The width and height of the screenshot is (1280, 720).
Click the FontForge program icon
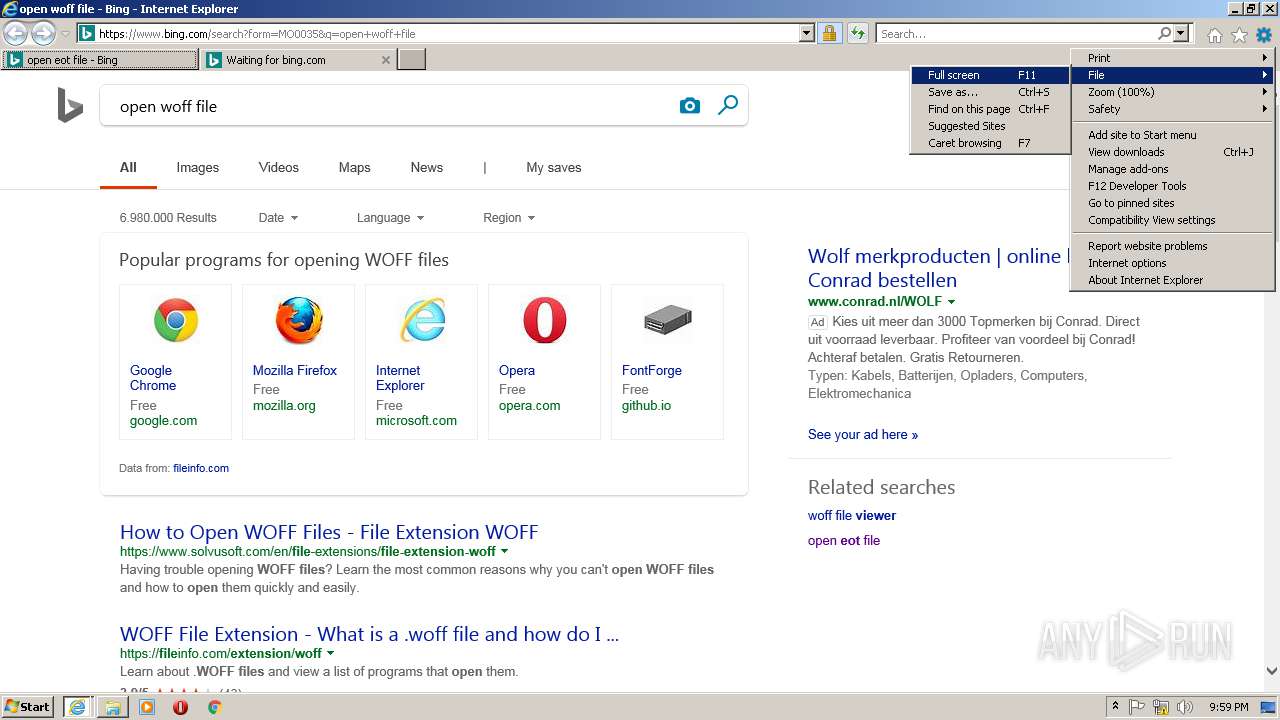click(x=668, y=321)
